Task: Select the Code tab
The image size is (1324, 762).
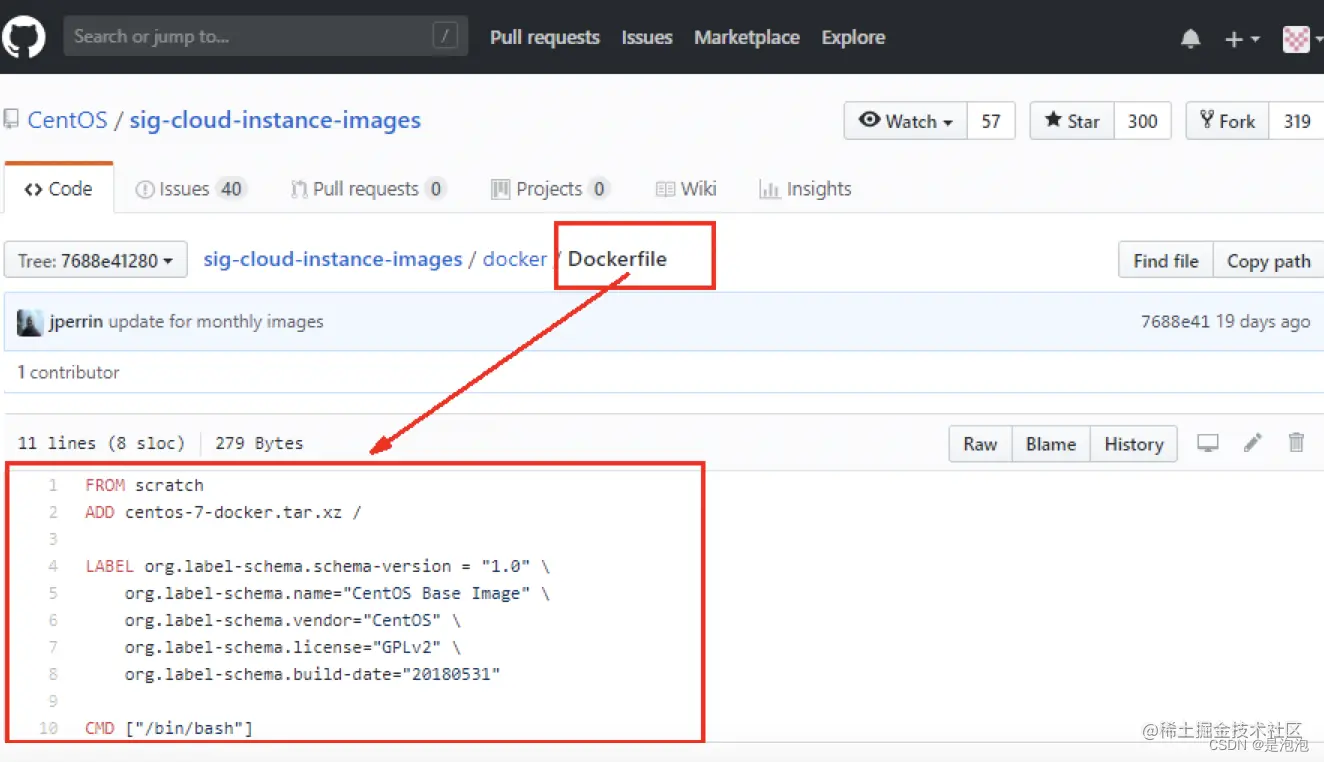Action: point(58,189)
